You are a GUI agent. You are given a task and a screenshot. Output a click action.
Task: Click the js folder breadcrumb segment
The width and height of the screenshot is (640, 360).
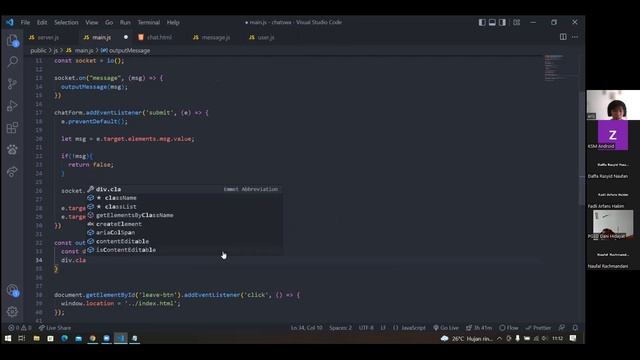(x=56, y=51)
